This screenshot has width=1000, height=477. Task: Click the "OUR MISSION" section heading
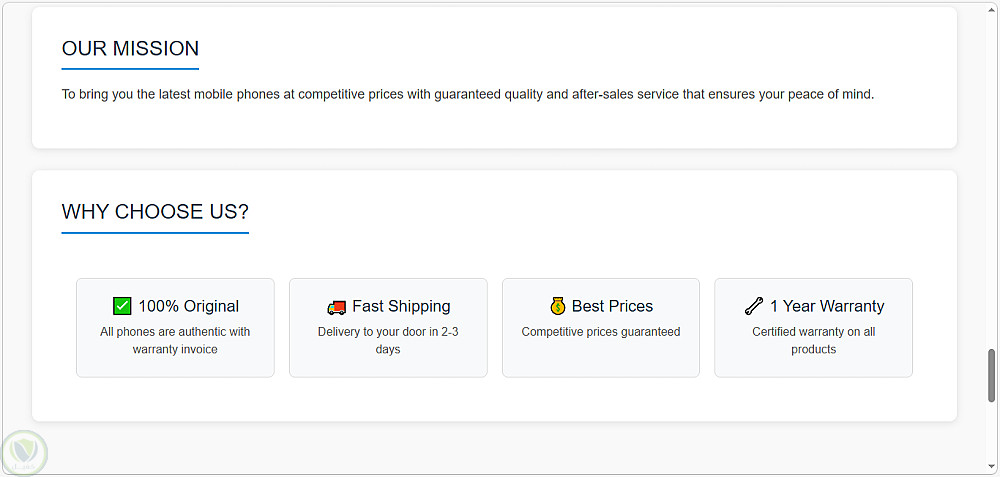coord(130,48)
